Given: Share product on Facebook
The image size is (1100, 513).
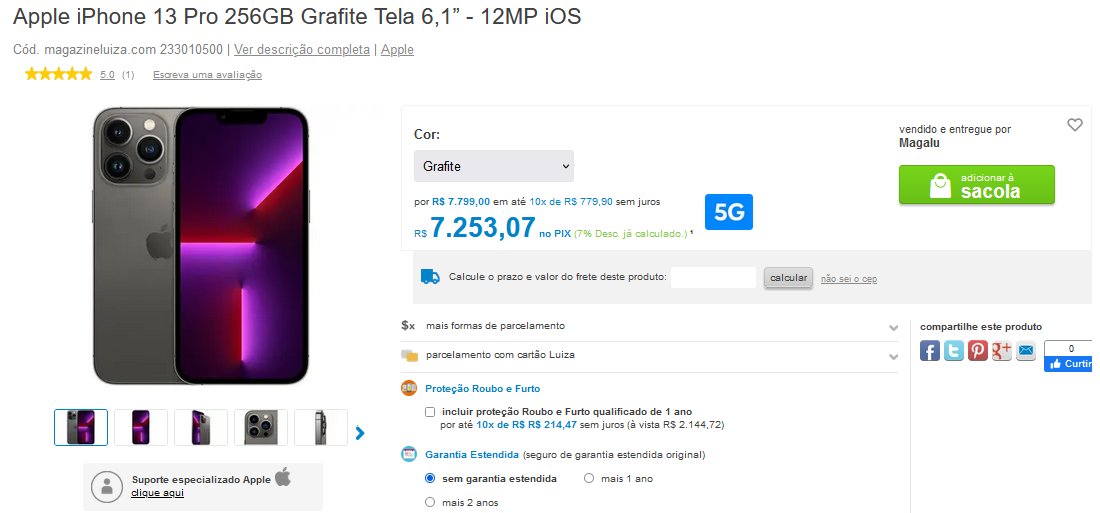Looking at the screenshot, I should point(930,350).
